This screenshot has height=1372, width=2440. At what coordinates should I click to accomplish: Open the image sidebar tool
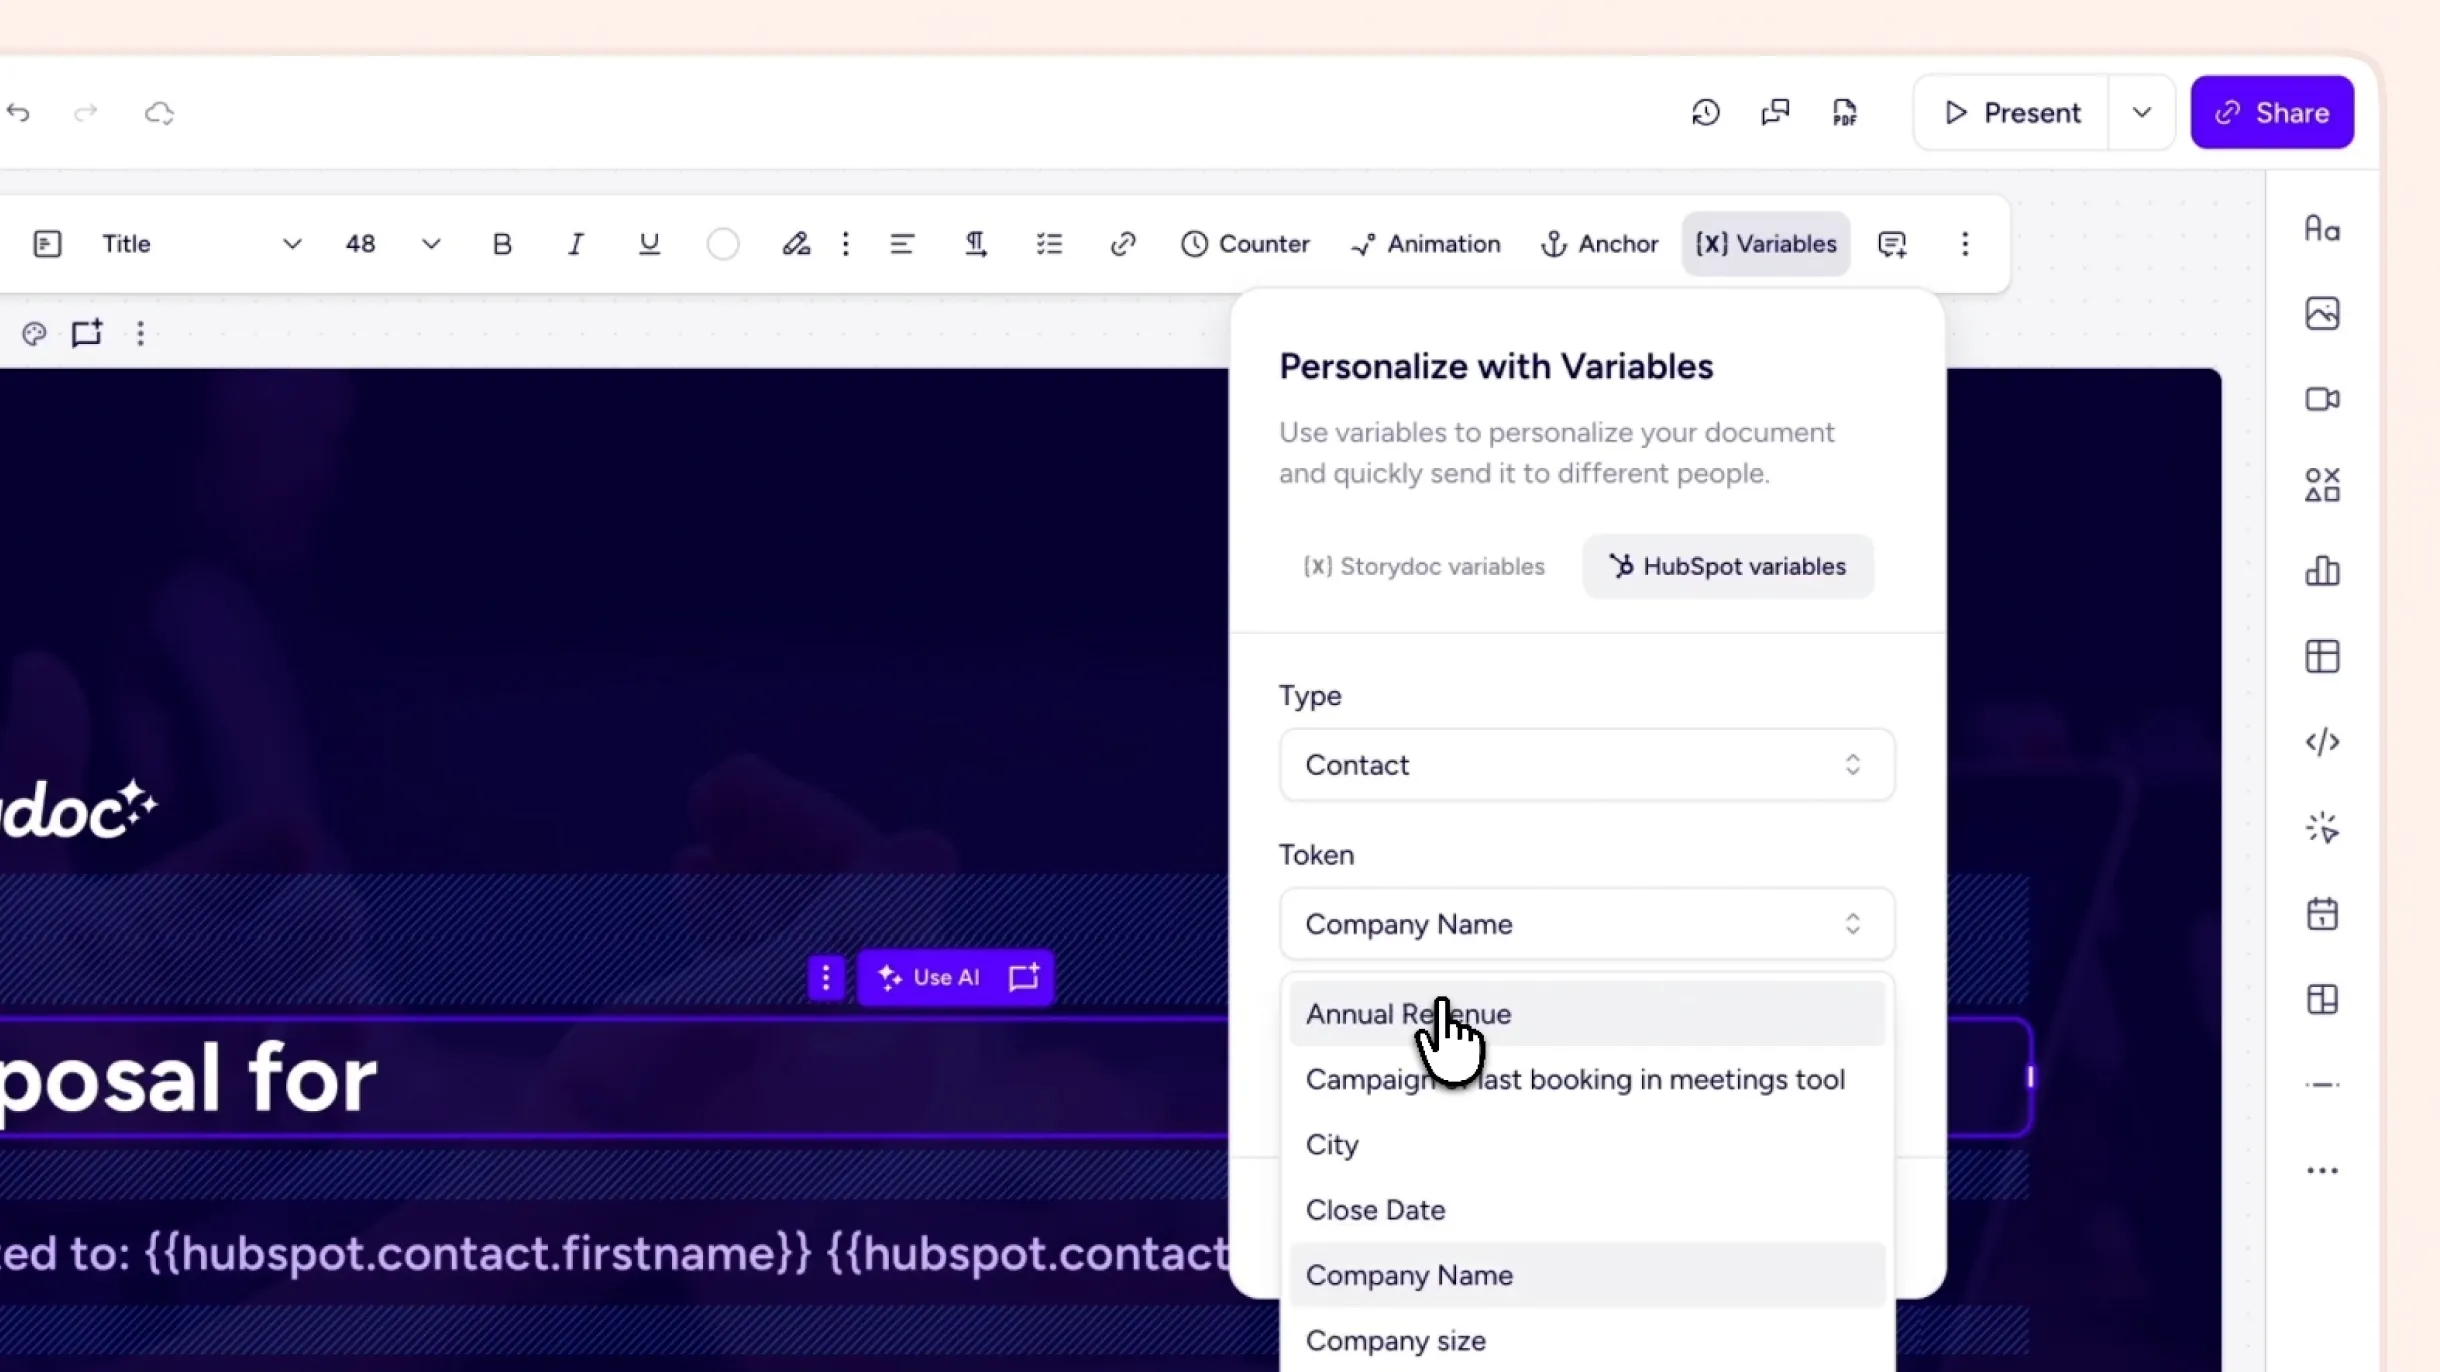2322,314
